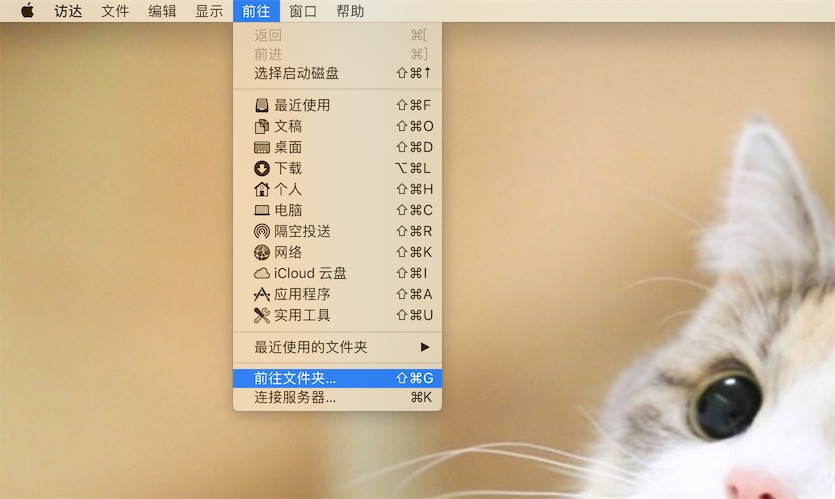Click the 返回 menu entry

[x=337, y=35]
